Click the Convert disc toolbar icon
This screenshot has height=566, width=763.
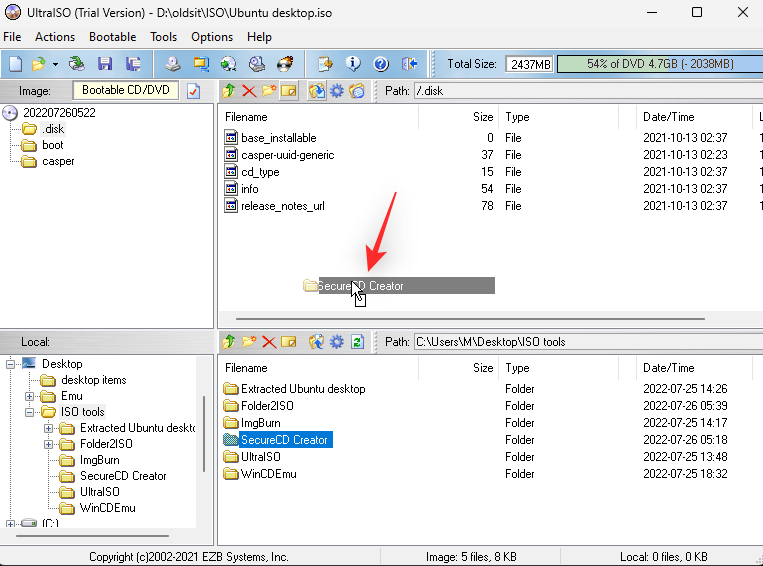pos(228,64)
